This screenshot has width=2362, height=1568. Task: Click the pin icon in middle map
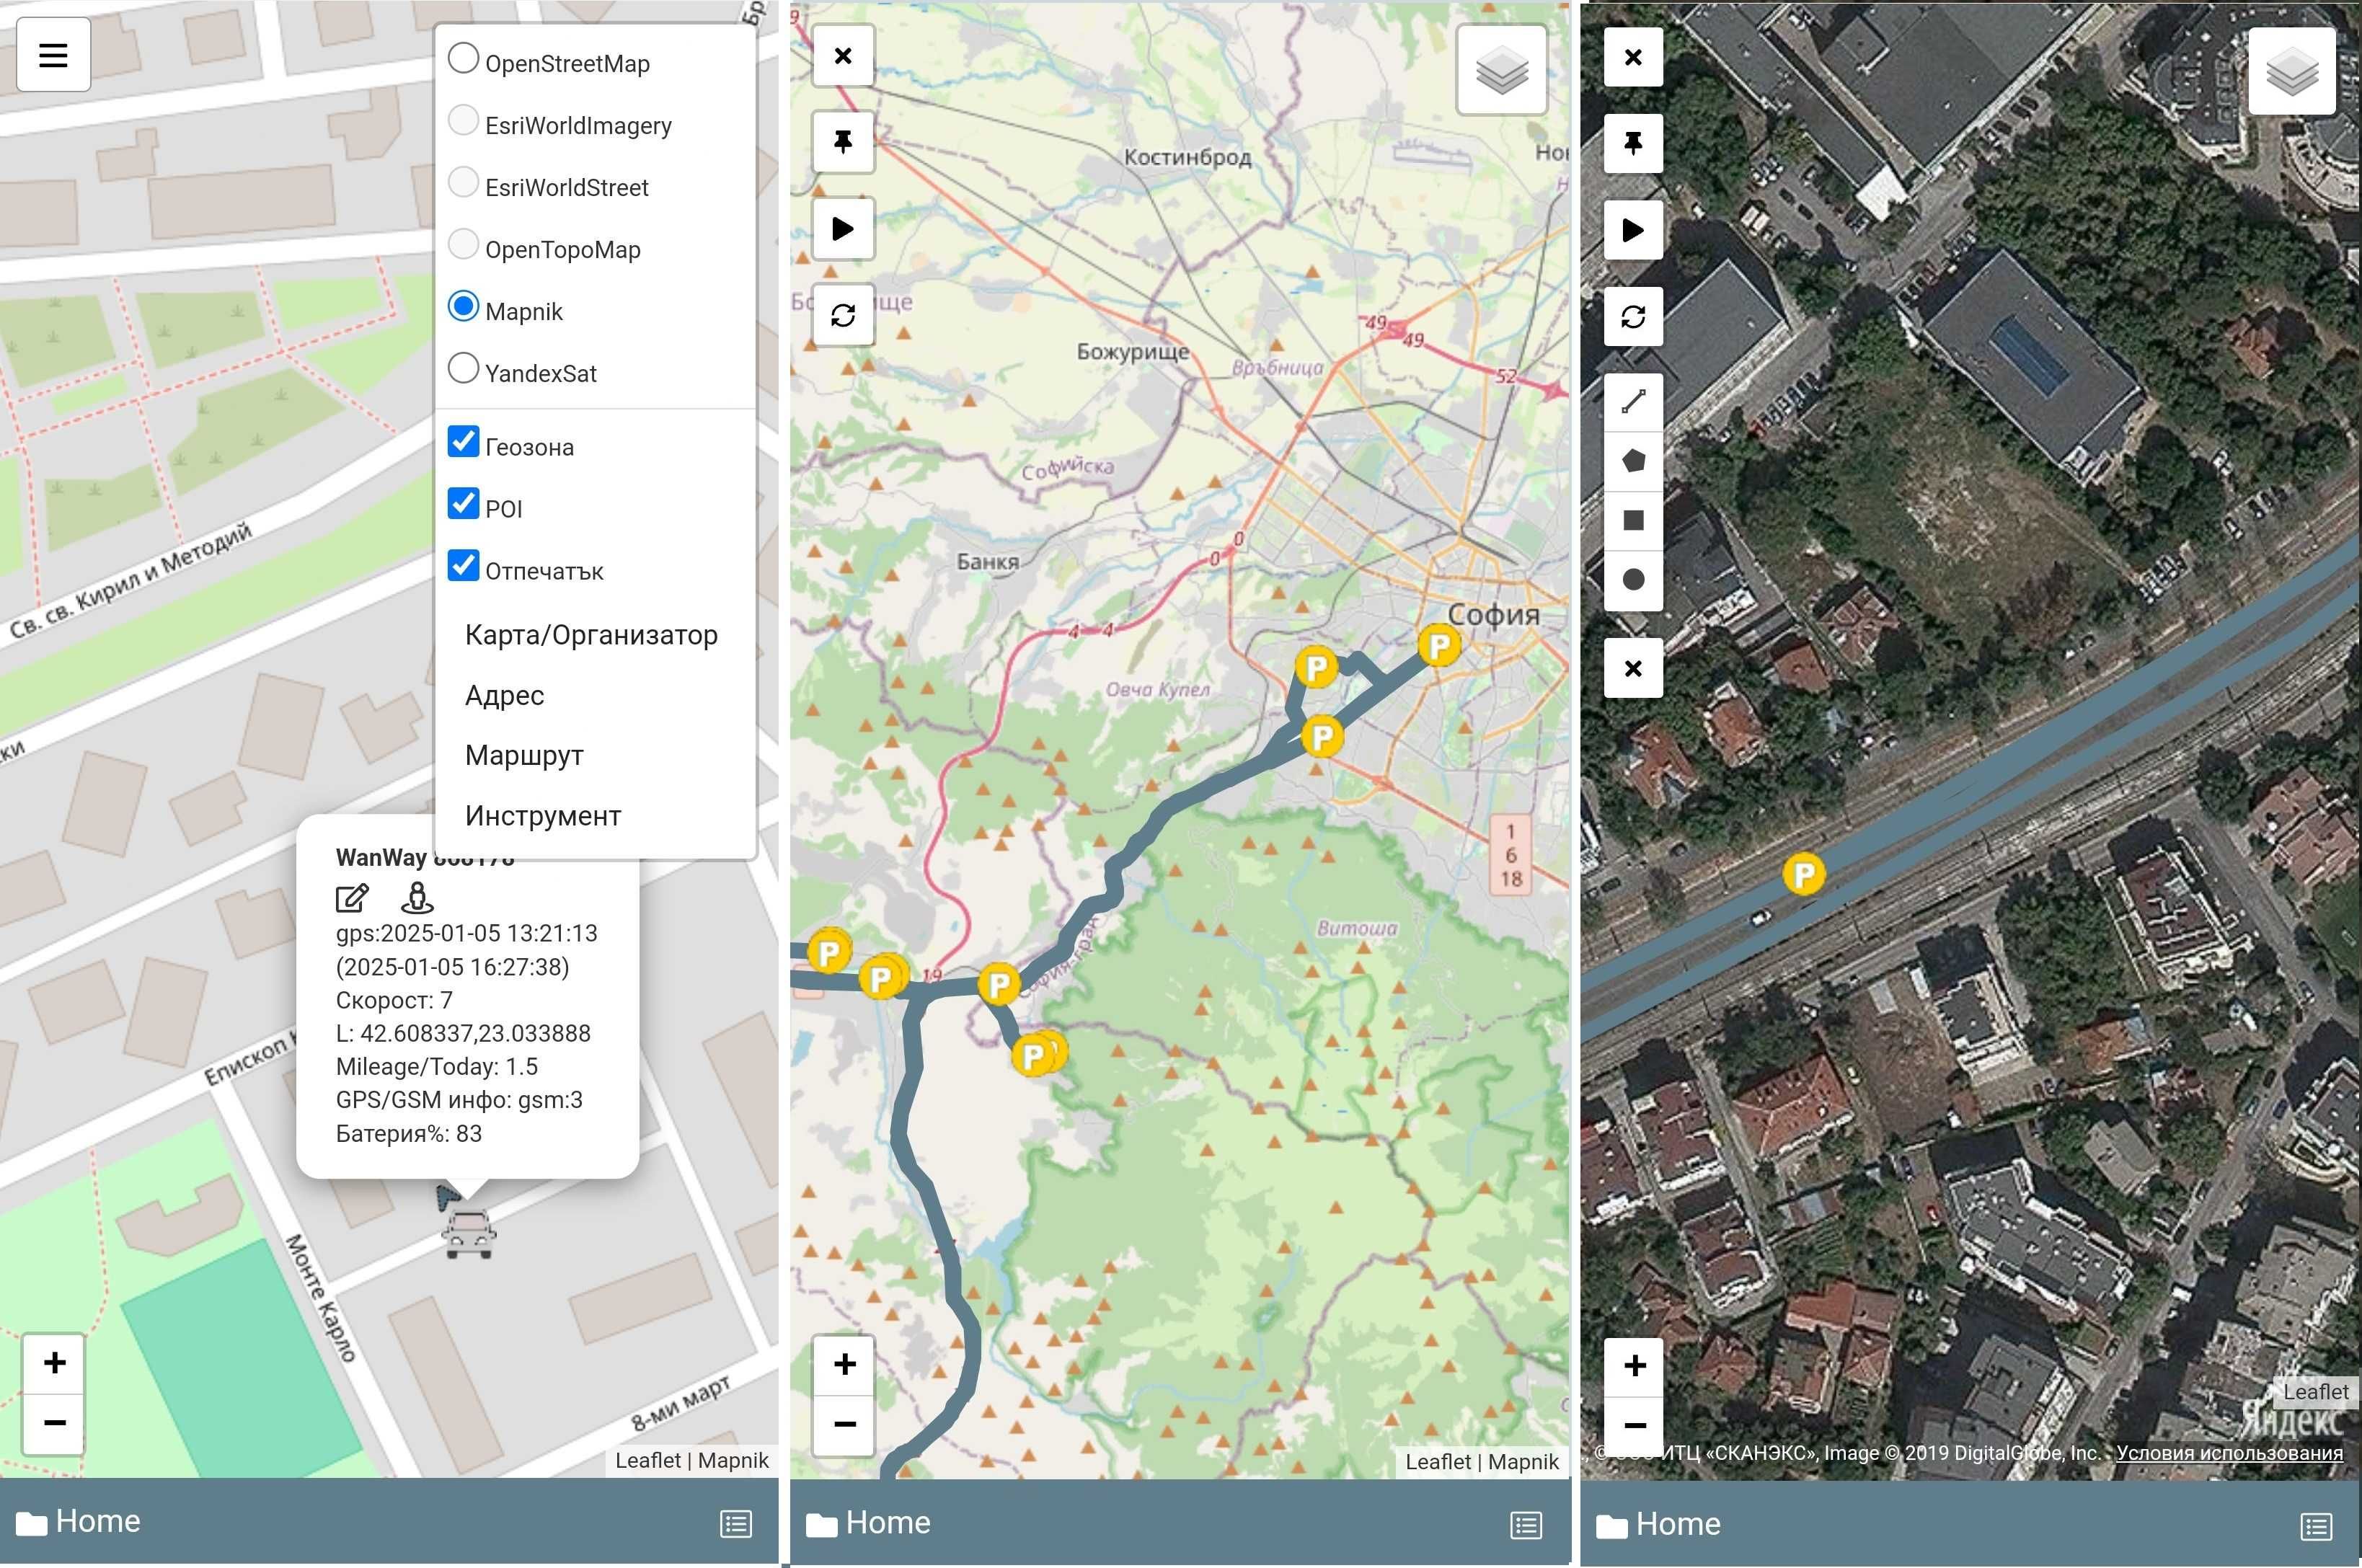pyautogui.click(x=843, y=142)
